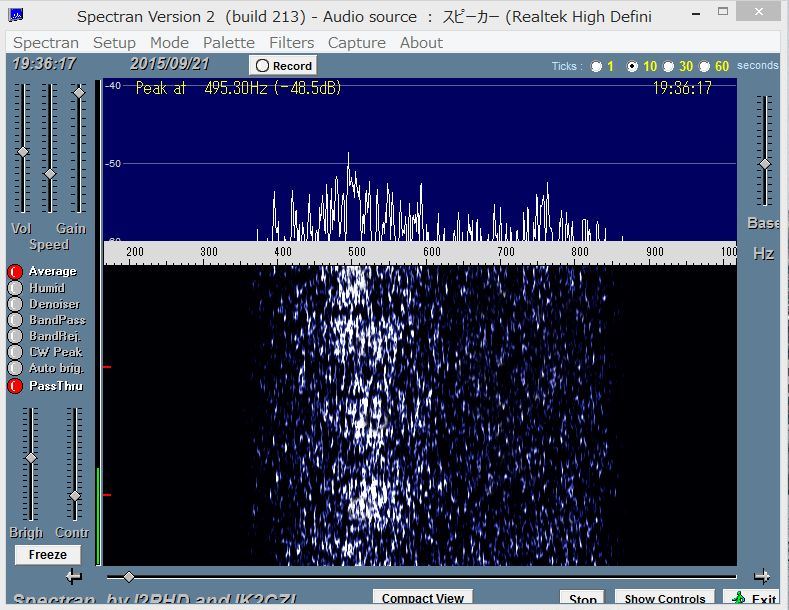
Task: Click the Spectran application title icon
Action: [x=16, y=15]
